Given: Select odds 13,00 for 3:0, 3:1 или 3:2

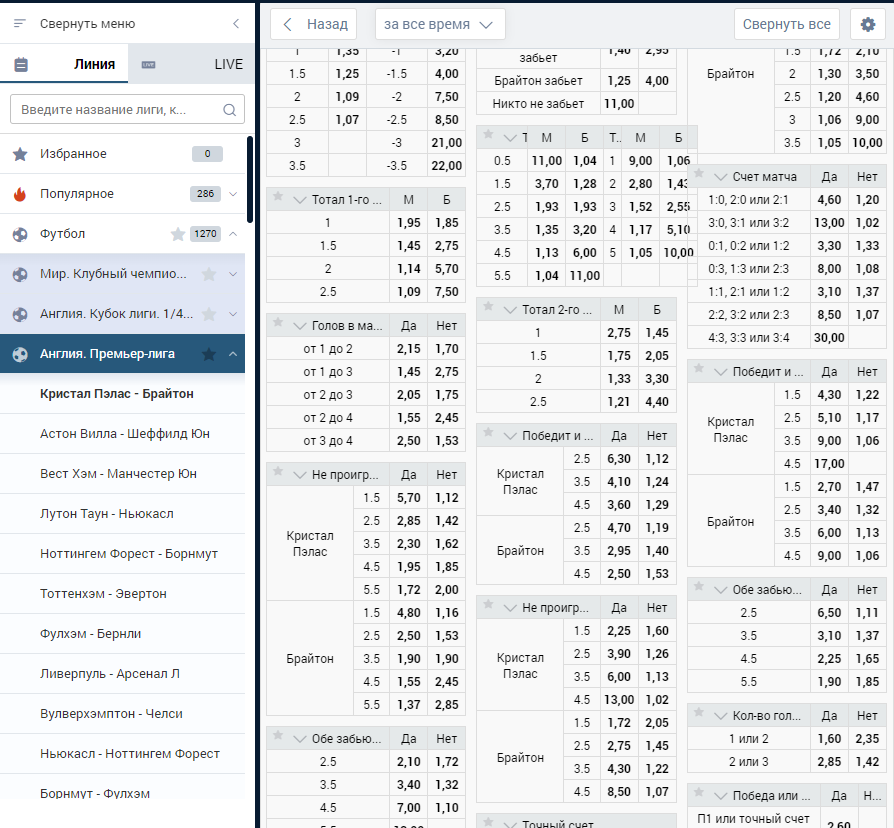Looking at the screenshot, I should pos(829,223).
